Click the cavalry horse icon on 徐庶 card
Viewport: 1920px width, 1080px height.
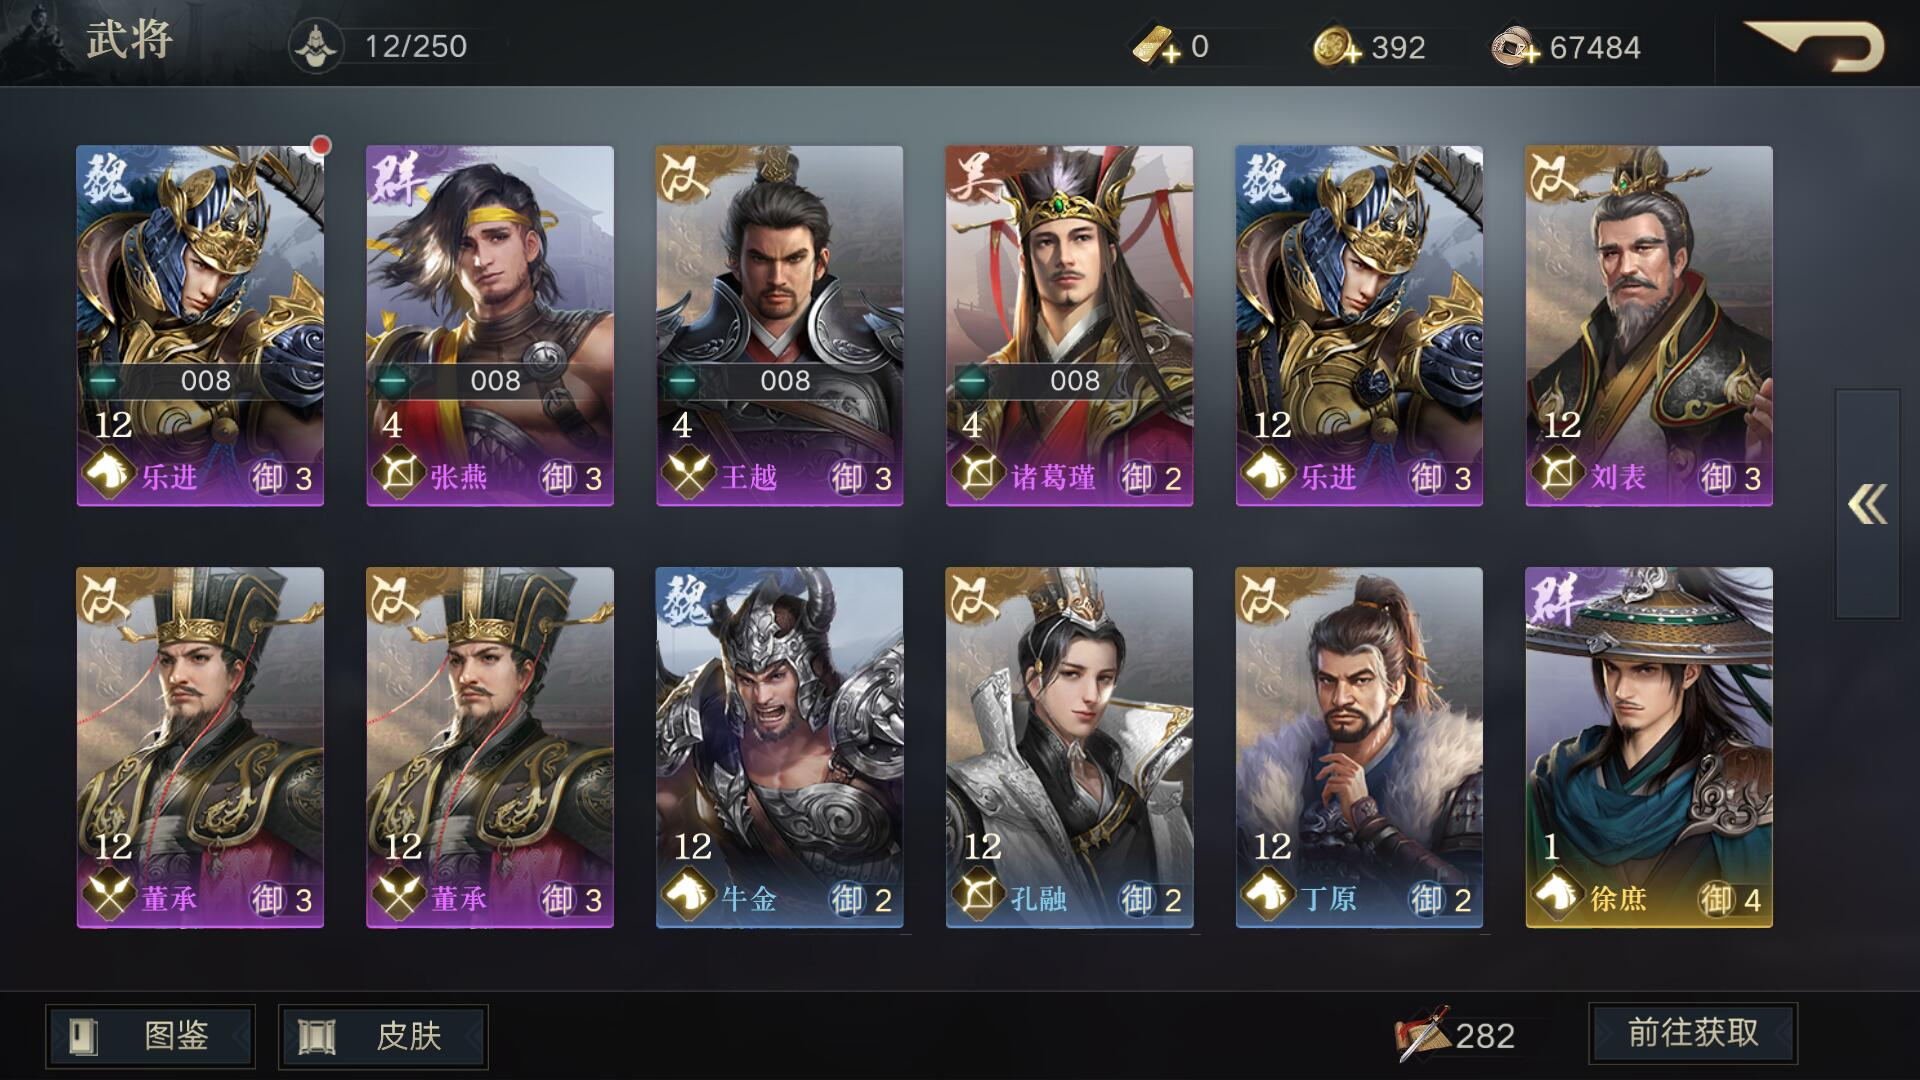(1556, 895)
